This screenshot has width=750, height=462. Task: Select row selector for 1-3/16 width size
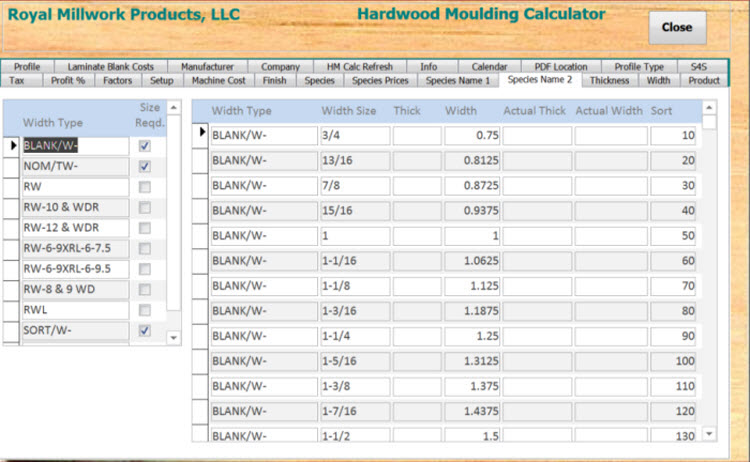(x=200, y=311)
